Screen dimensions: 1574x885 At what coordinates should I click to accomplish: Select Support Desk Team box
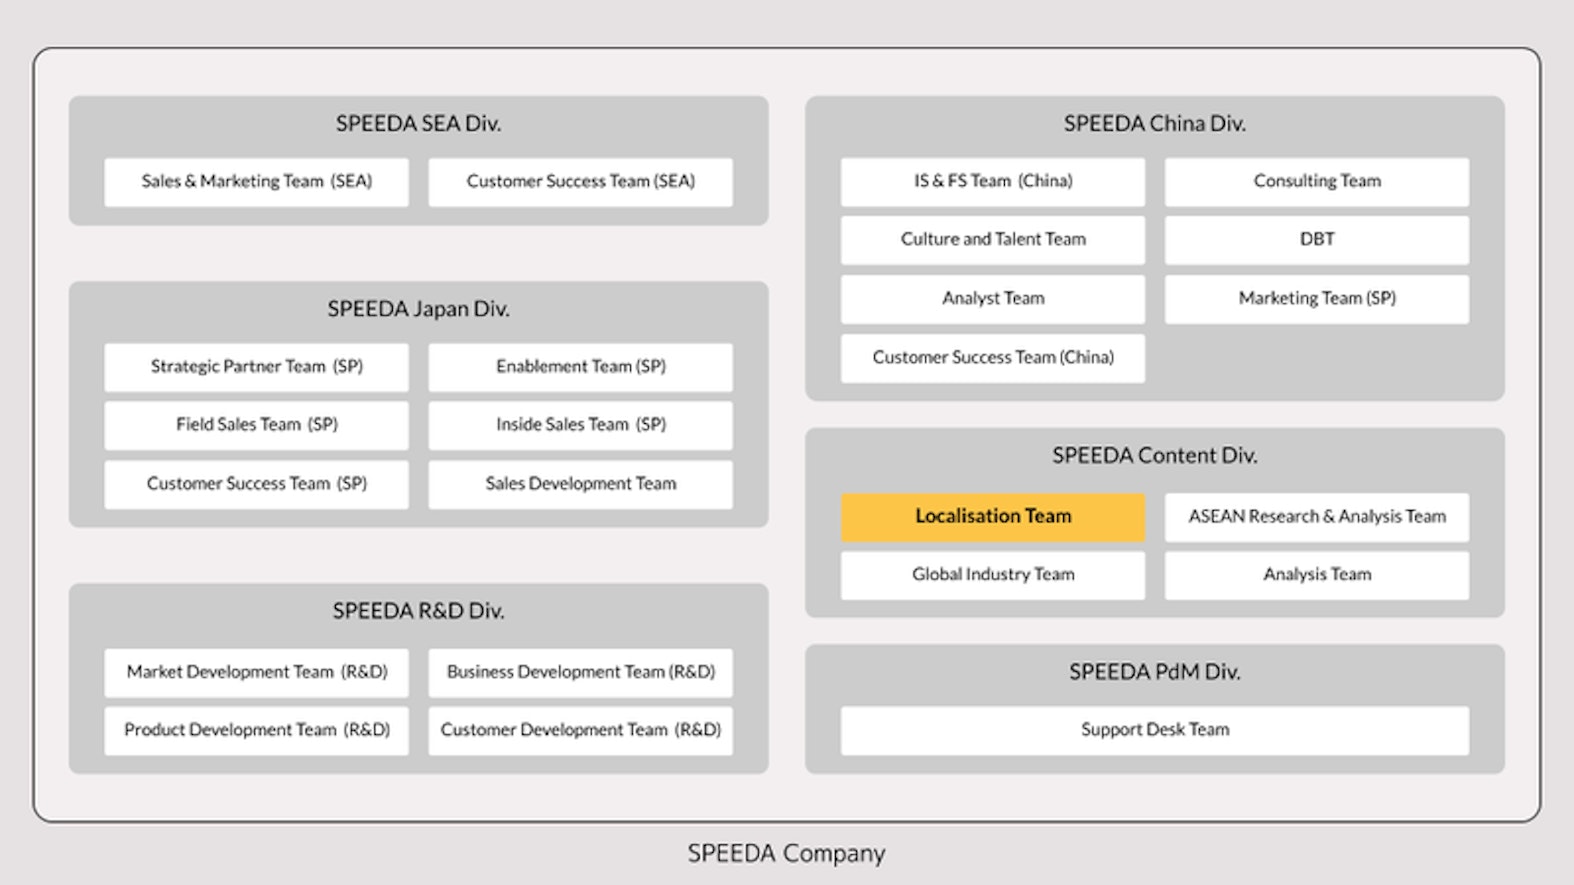point(1155,731)
